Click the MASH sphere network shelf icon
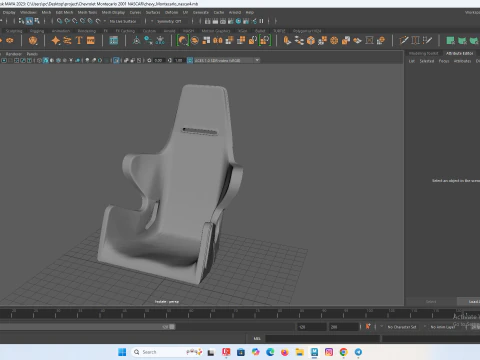480x360 pixels. pos(33,41)
